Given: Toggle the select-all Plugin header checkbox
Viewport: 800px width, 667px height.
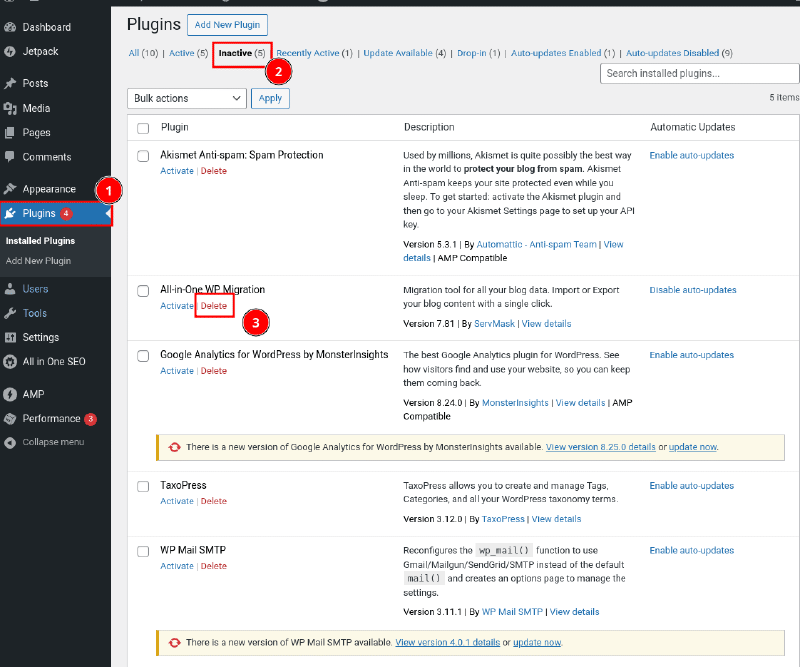Looking at the screenshot, I should [x=143, y=128].
